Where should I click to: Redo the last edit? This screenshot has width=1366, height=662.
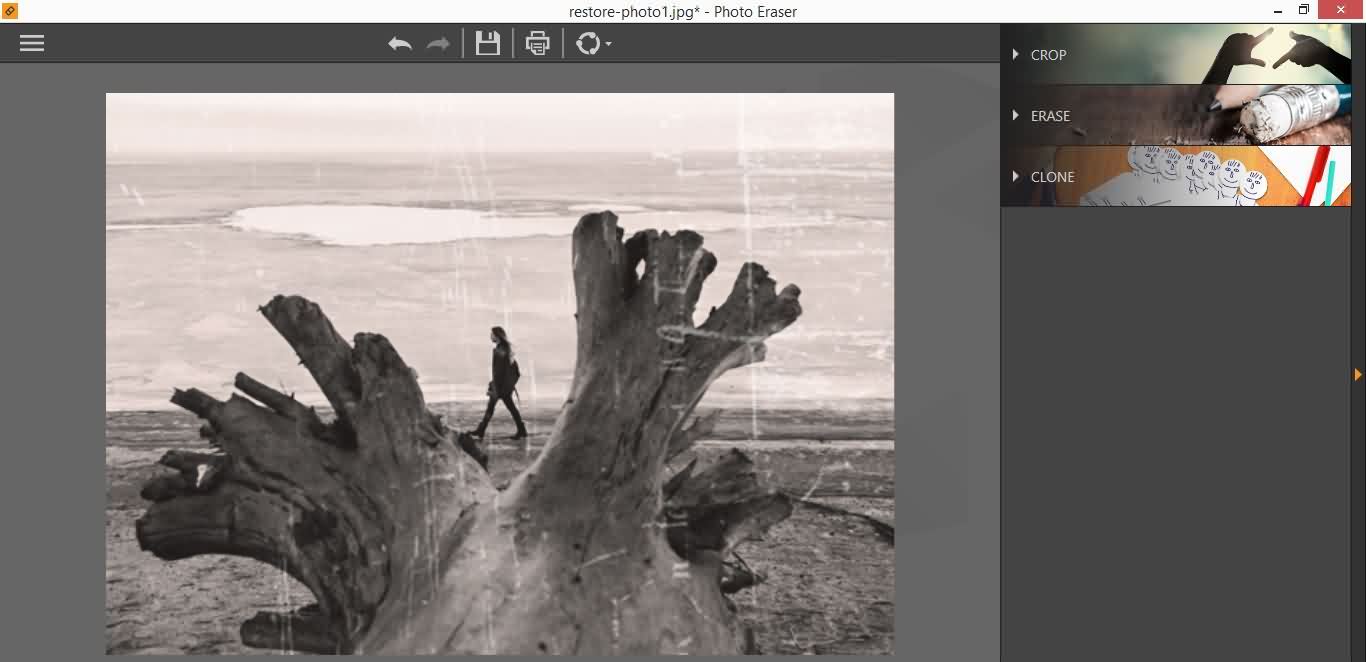click(x=437, y=43)
